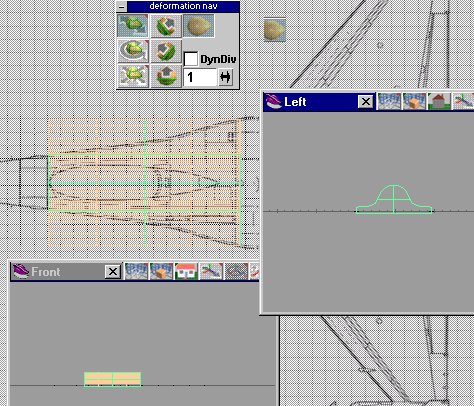Select the deform scale tool icon

pos(133,76)
